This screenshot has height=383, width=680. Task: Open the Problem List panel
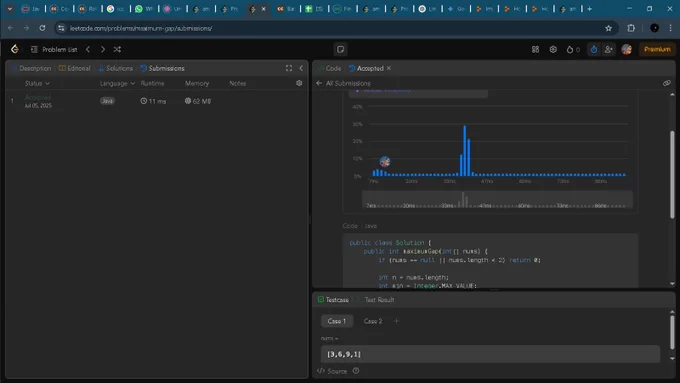(54, 49)
